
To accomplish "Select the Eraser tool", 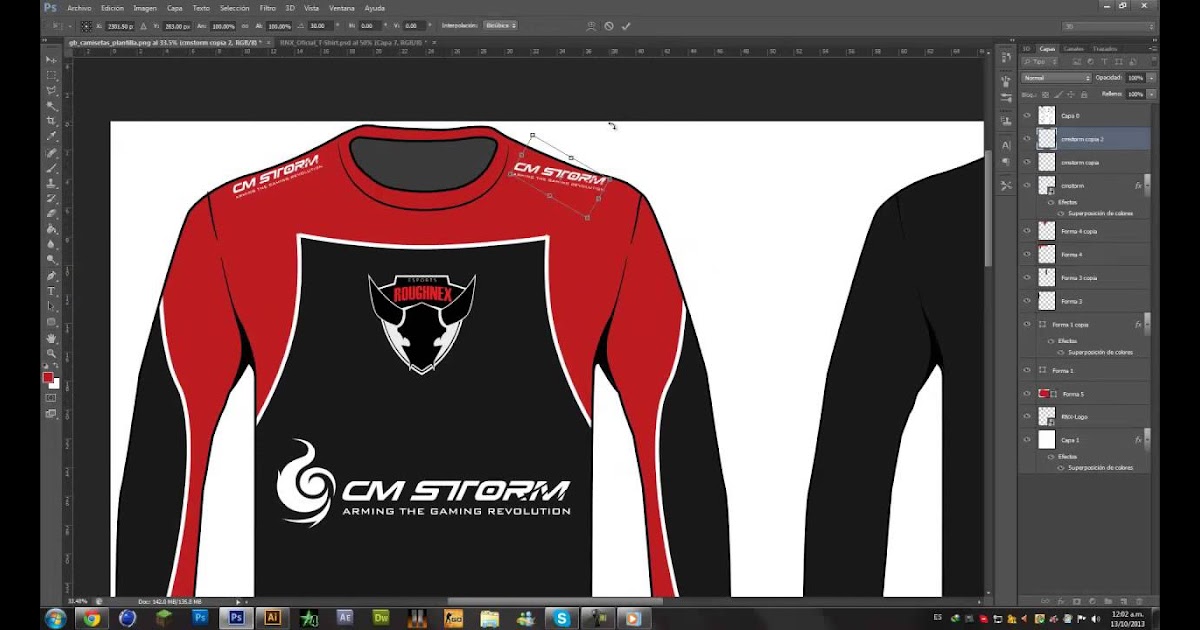I will pos(52,214).
